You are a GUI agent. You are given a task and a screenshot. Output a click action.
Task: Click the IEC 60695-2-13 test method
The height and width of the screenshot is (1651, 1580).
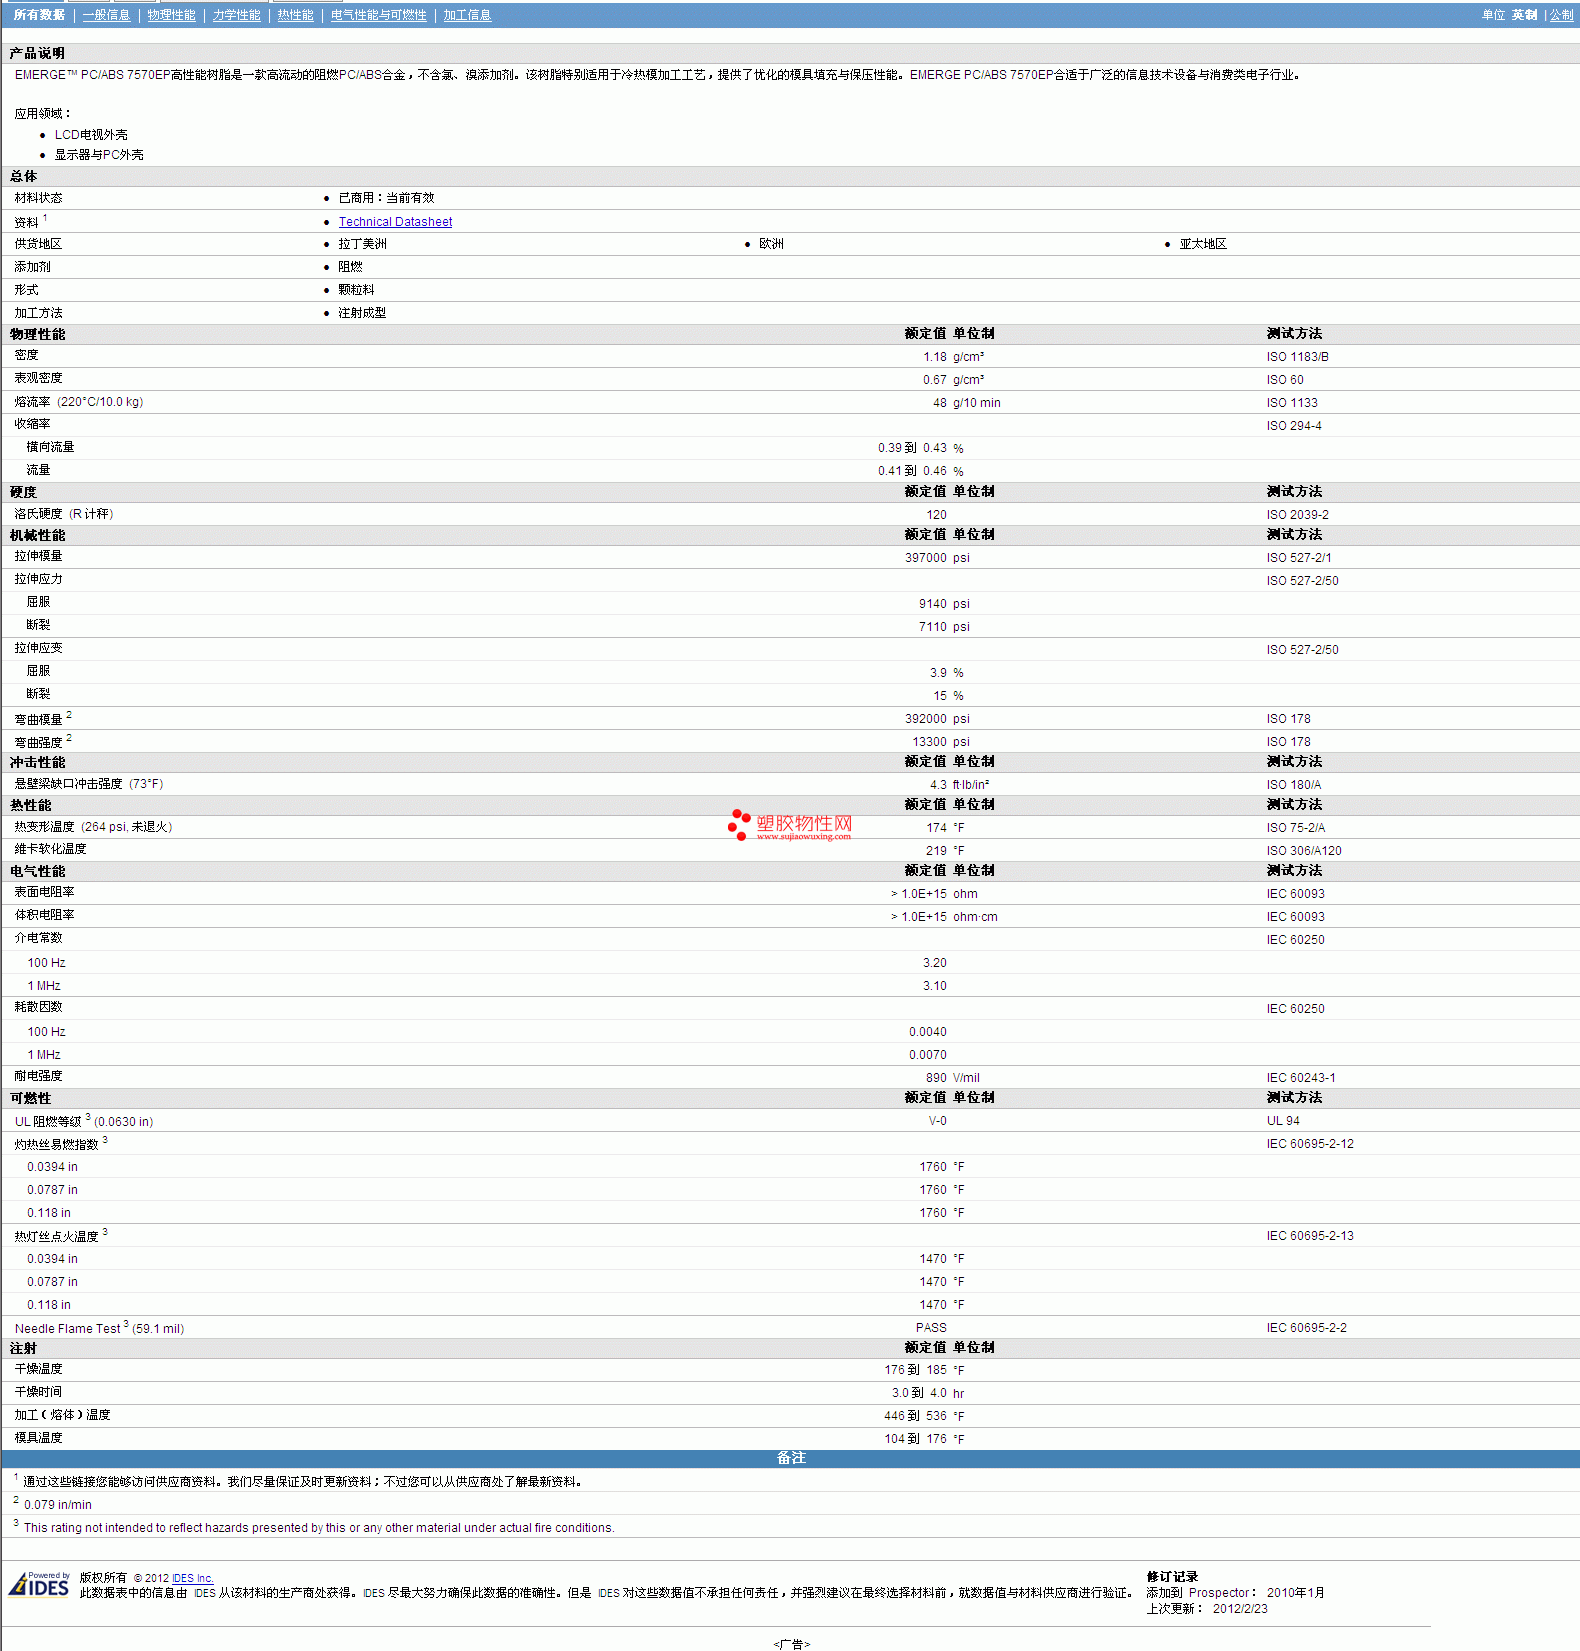click(1310, 1236)
